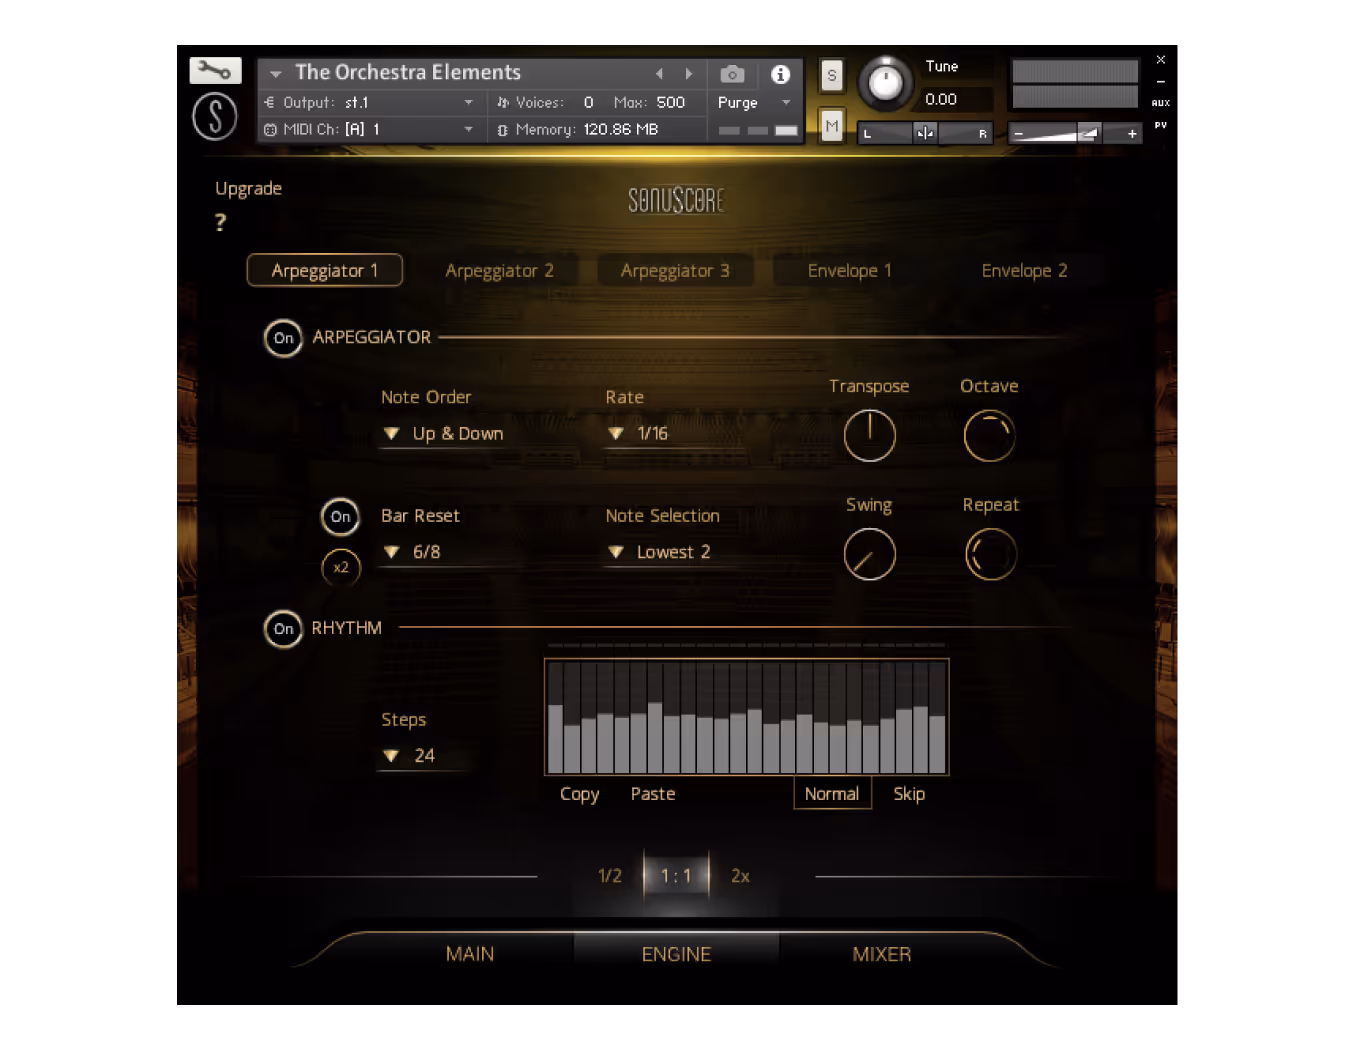Switch to the Arpeggiator 2 tab
This screenshot has width=1356, height=1050.
[x=499, y=271]
